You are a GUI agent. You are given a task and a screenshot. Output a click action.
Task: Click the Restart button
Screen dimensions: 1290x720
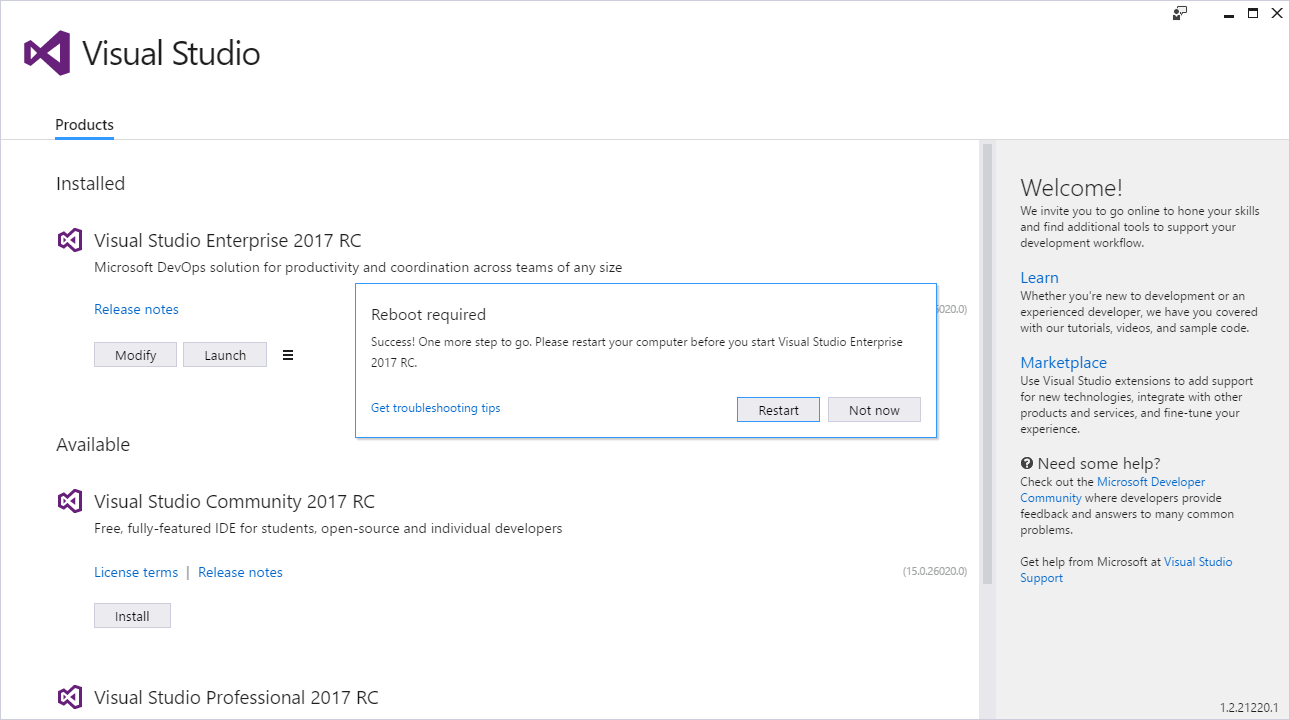pyautogui.click(x=778, y=410)
